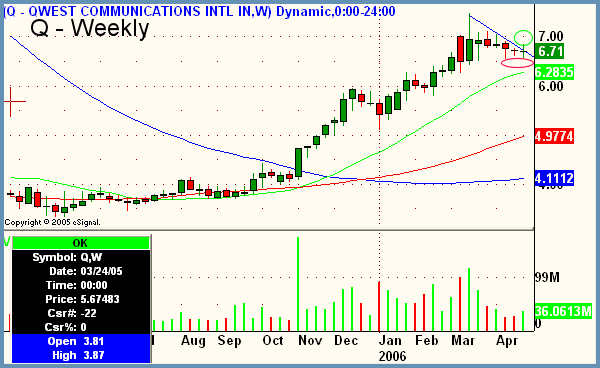Click the 6.71 current price tag

point(550,51)
